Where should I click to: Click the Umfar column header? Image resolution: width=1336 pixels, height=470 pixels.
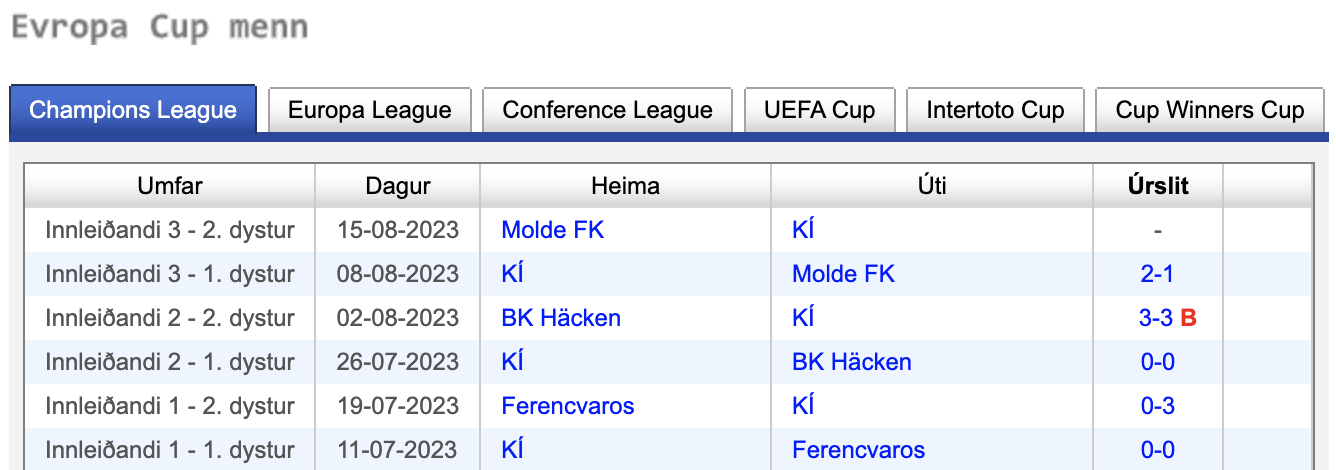(170, 186)
